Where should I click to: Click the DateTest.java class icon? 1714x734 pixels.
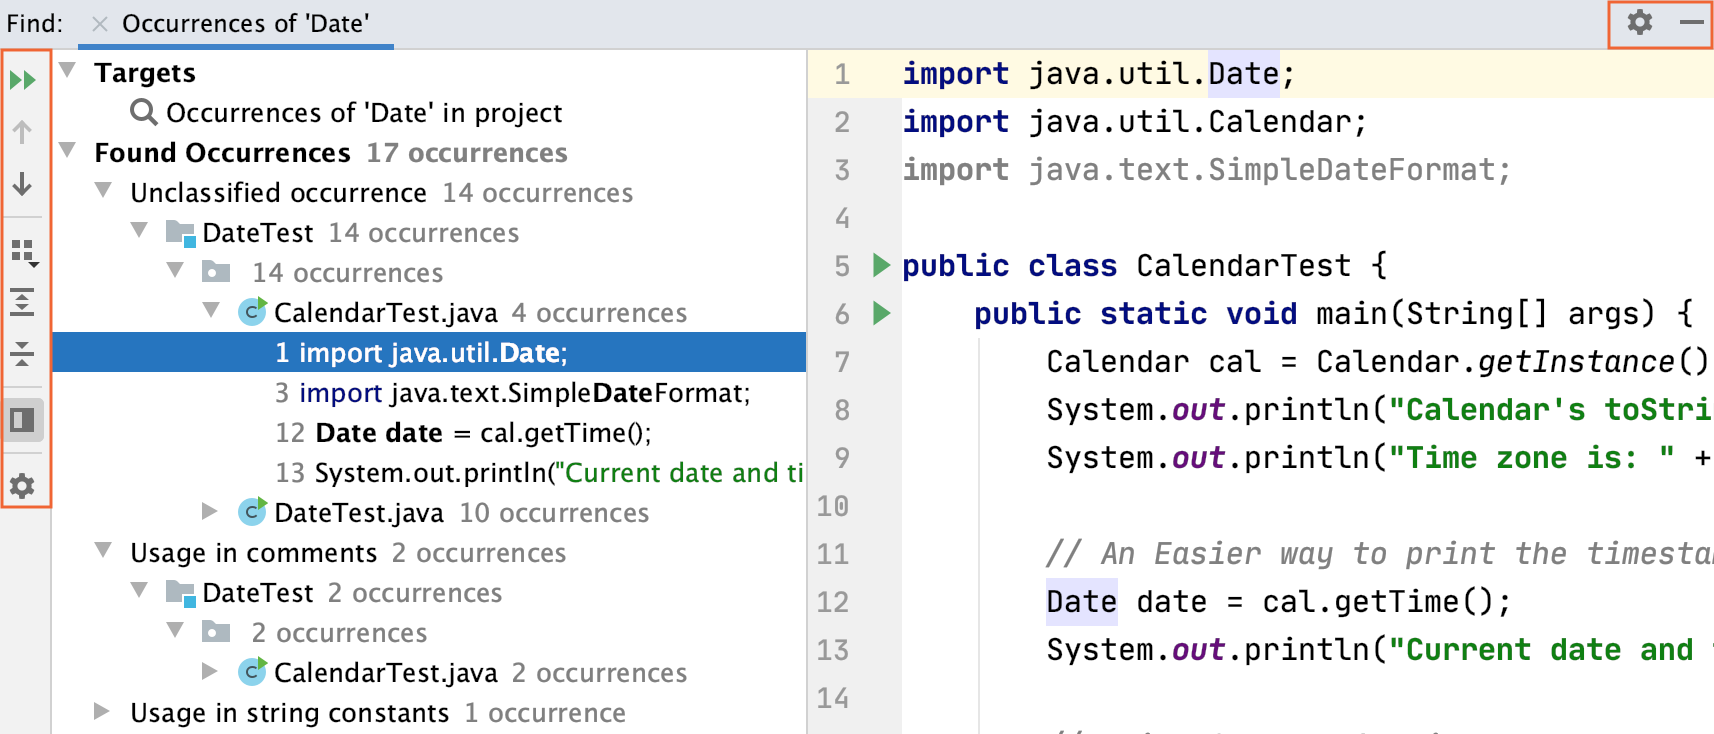point(253,512)
